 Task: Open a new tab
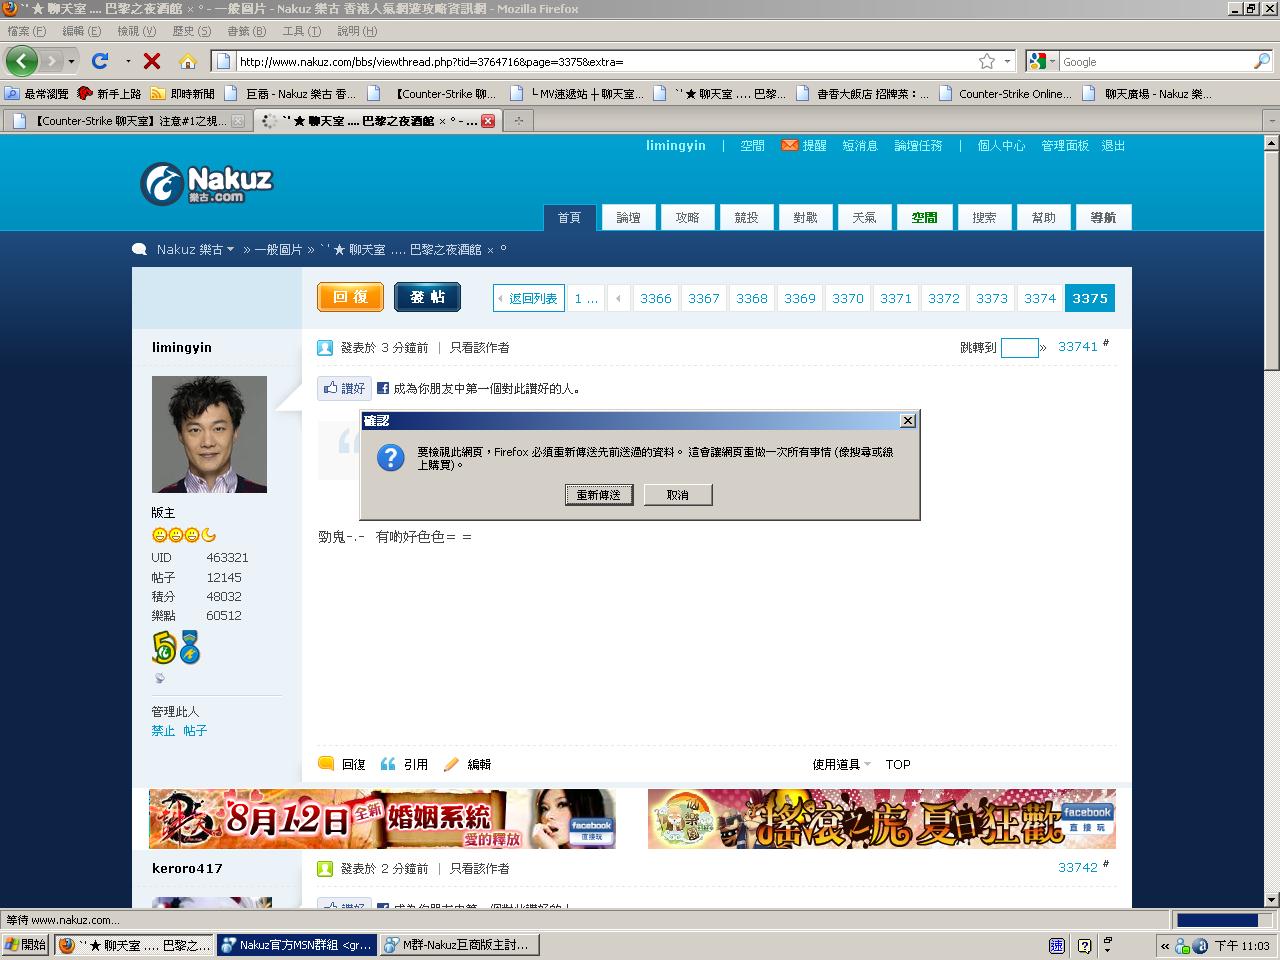pyautogui.click(x=518, y=121)
